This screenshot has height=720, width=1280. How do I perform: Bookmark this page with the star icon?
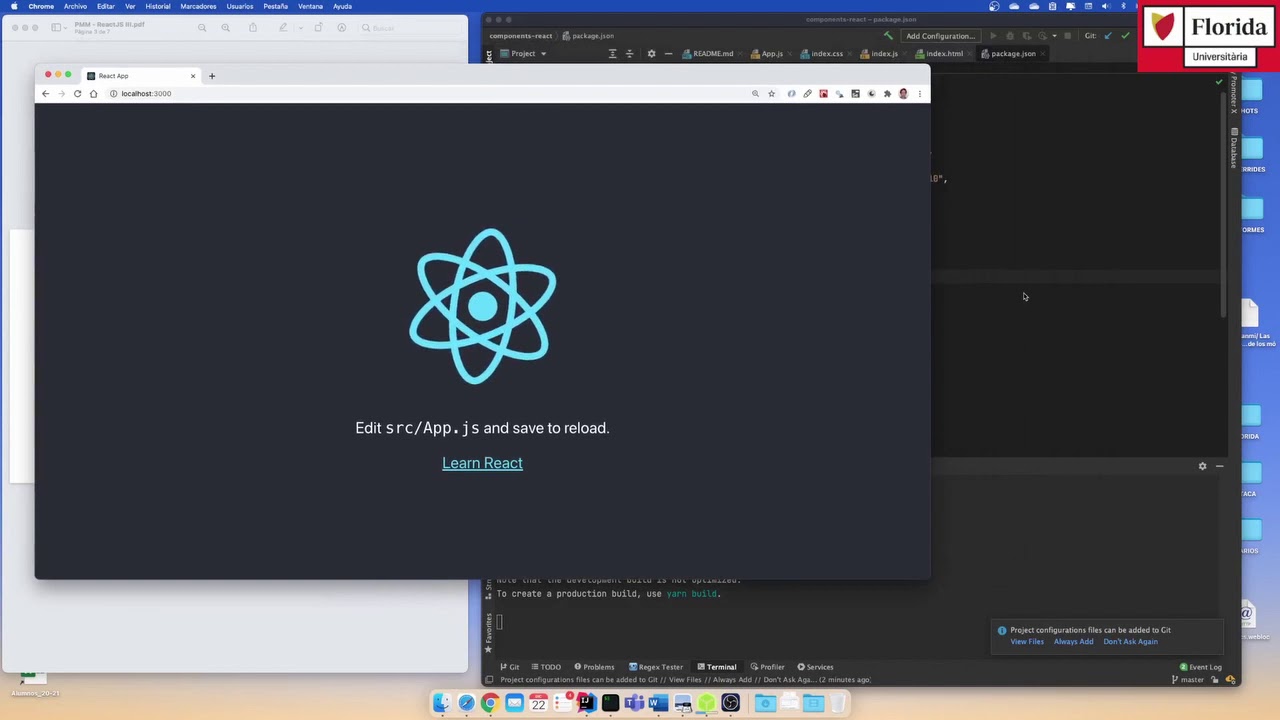pos(771,94)
